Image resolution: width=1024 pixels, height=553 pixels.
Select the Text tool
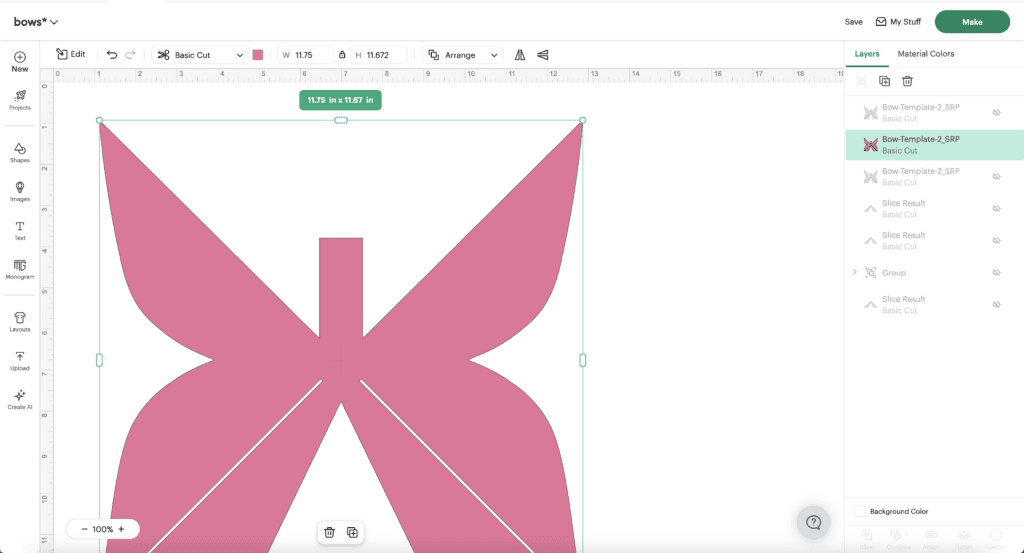coord(20,230)
